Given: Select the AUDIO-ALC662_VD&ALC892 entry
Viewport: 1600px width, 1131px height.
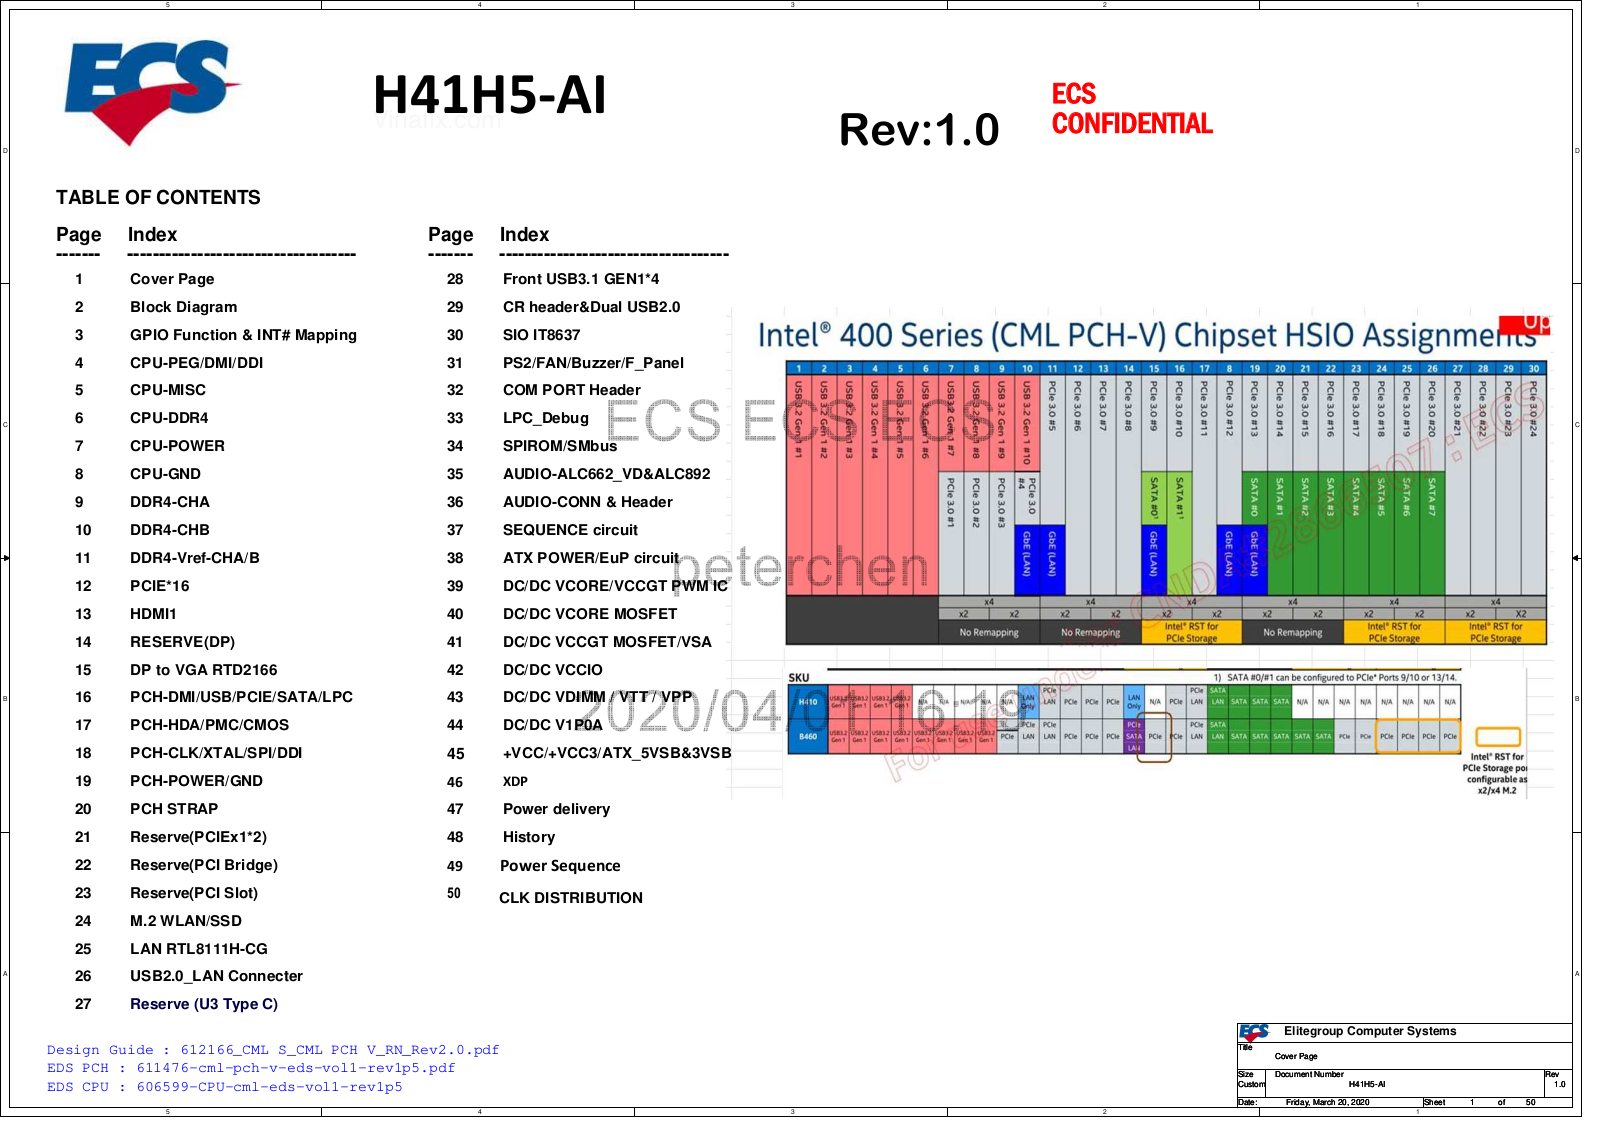Looking at the screenshot, I should click(x=607, y=474).
